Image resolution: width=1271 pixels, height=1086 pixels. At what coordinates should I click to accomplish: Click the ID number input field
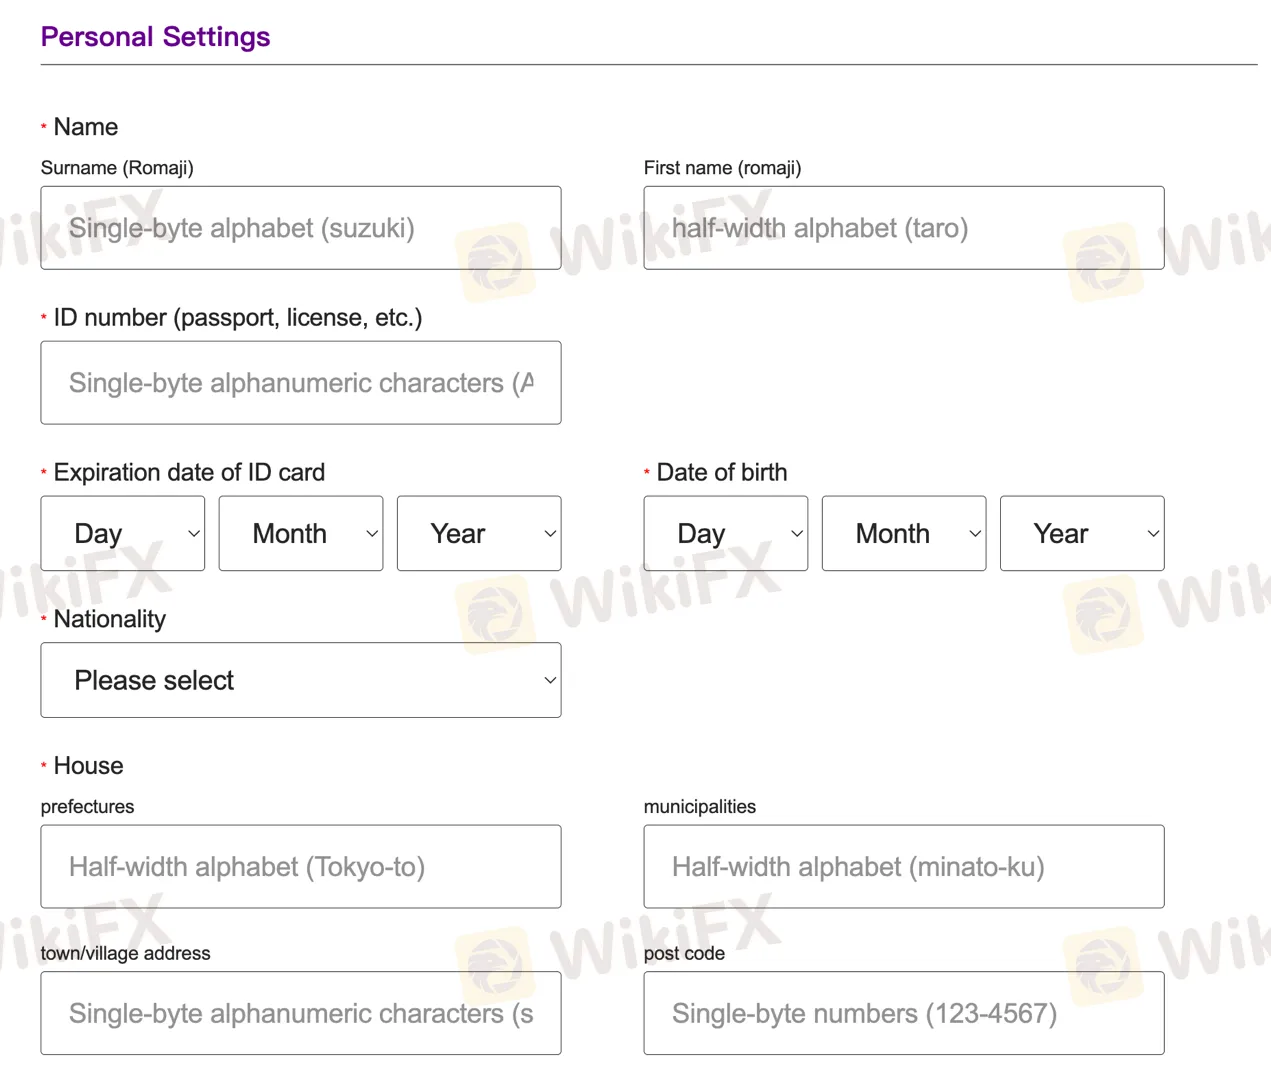[x=300, y=383]
